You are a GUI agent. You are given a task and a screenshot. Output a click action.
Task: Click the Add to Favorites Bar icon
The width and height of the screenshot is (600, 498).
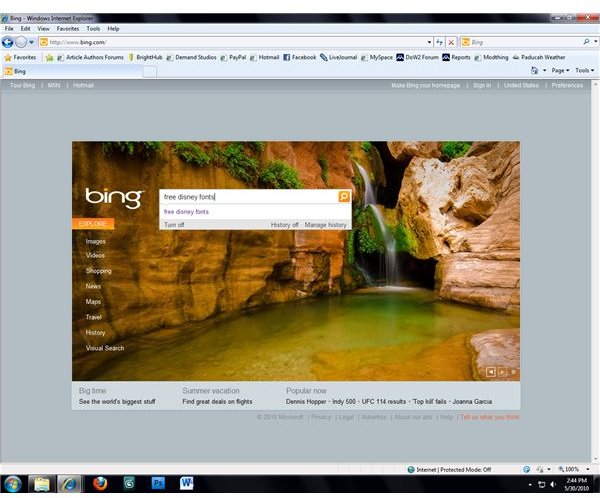(x=49, y=57)
